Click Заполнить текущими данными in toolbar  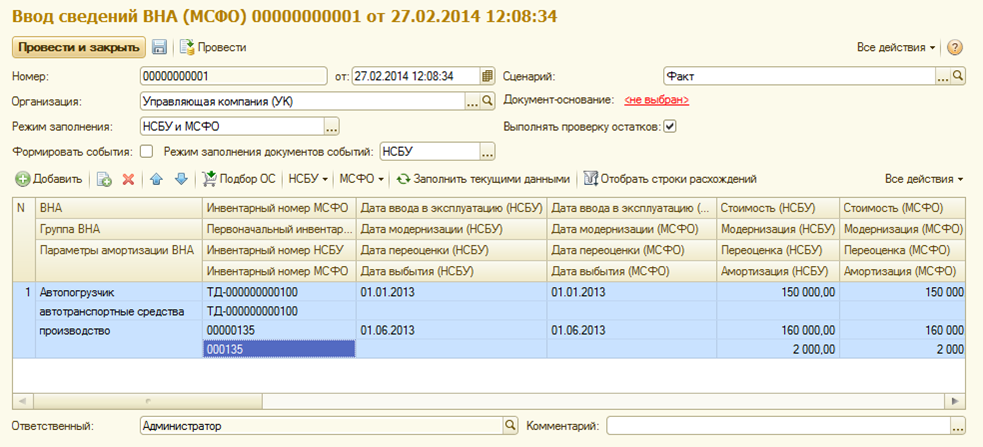pyautogui.click(x=483, y=179)
